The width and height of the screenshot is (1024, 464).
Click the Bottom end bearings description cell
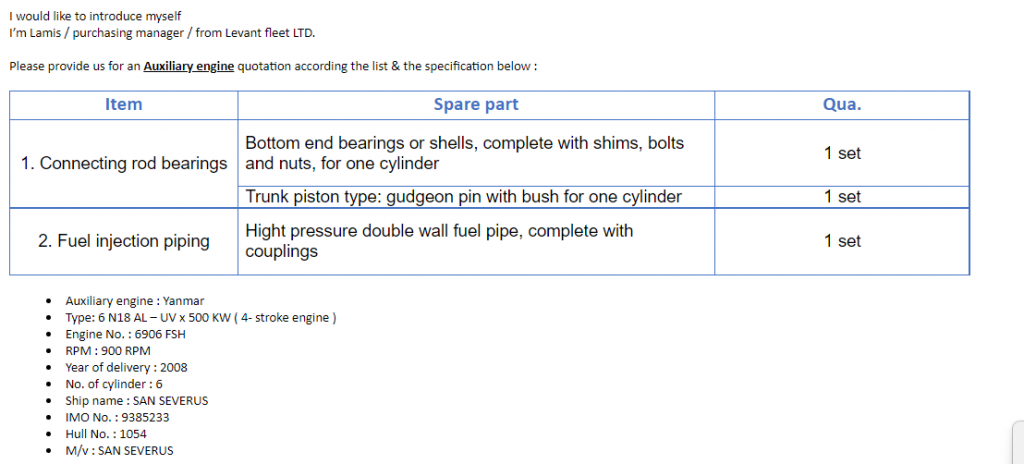[476, 153]
